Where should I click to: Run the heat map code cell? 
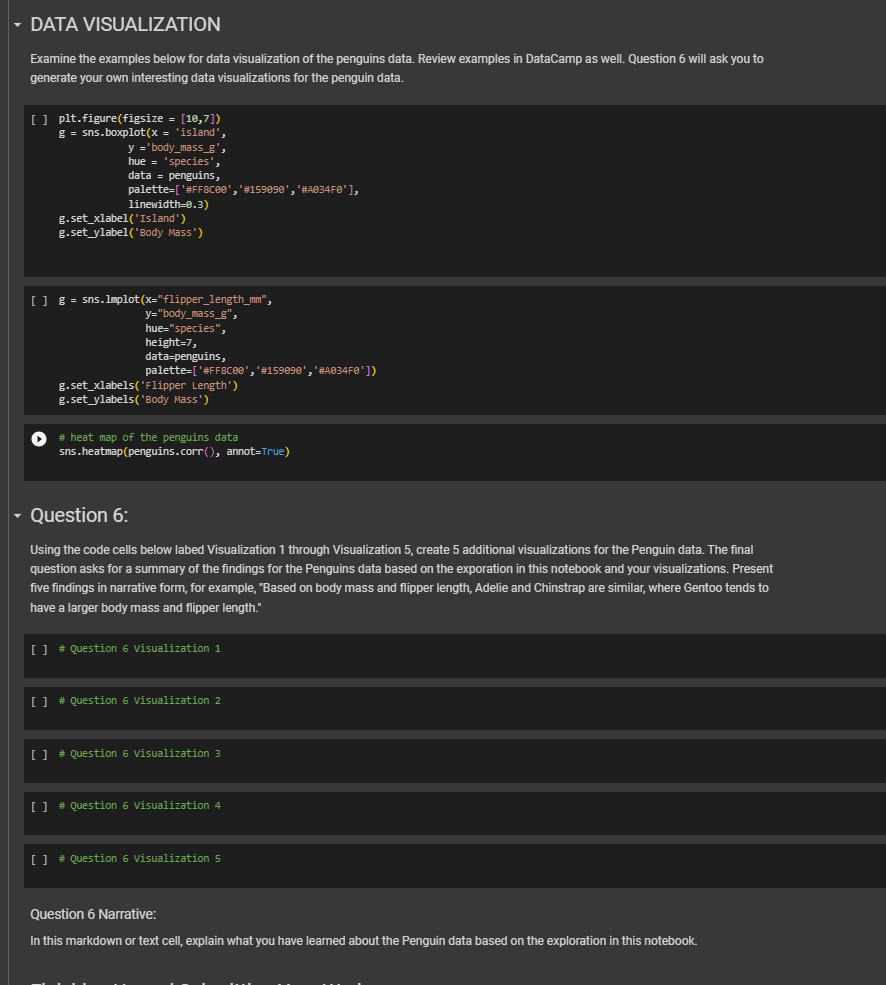coord(39,438)
